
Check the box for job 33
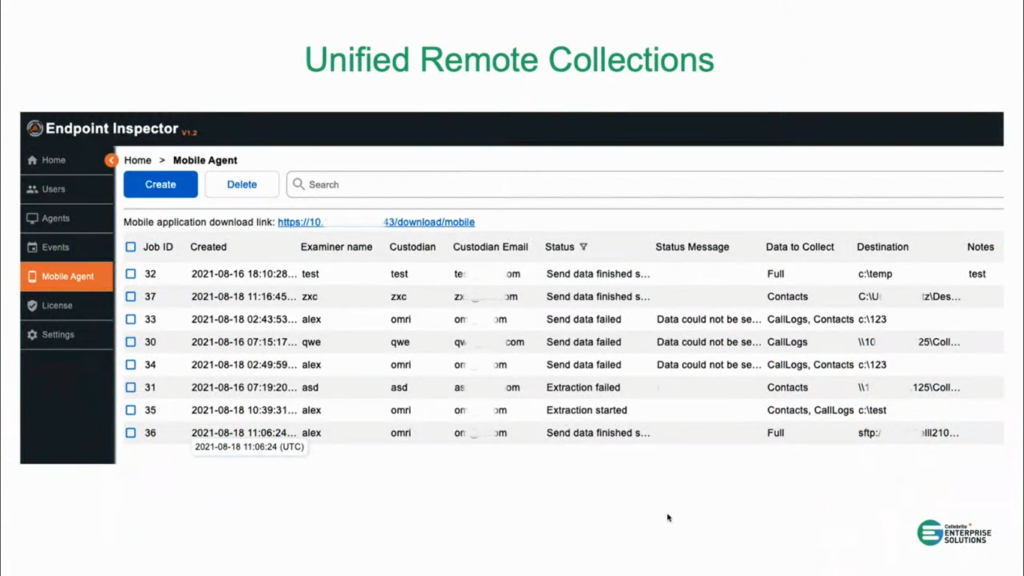[131, 319]
